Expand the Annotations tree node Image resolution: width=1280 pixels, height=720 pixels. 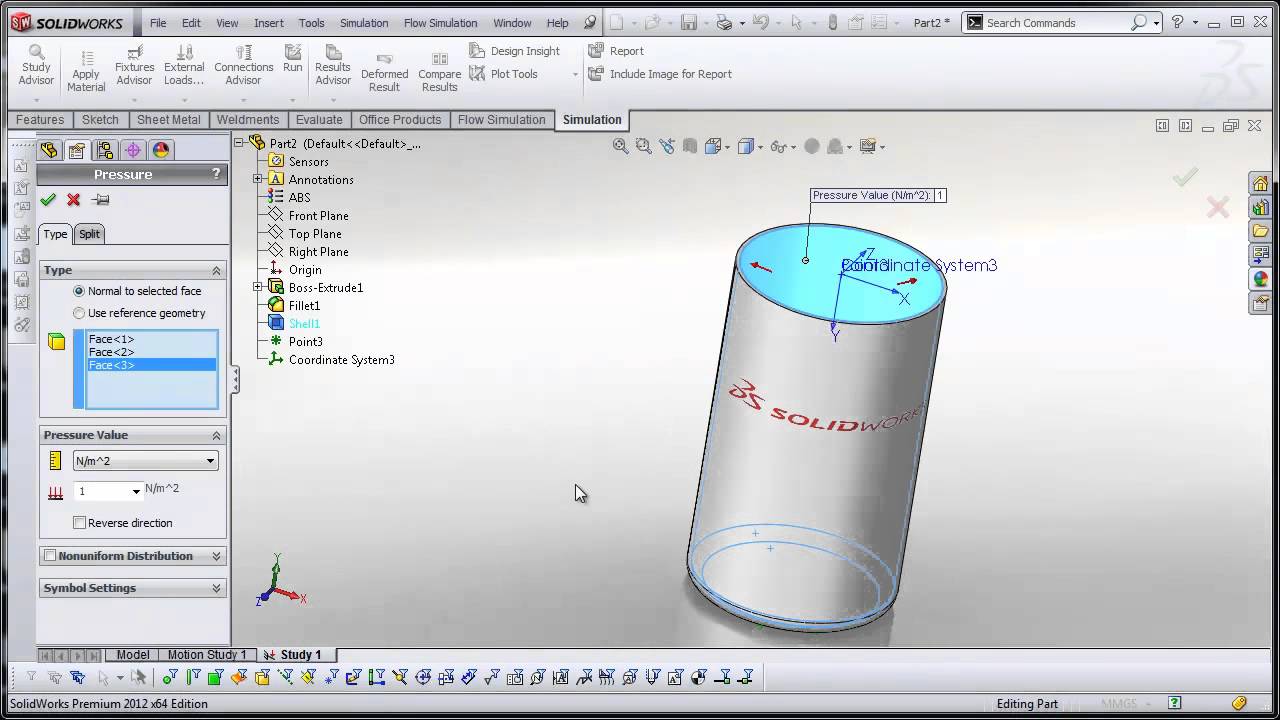258,179
